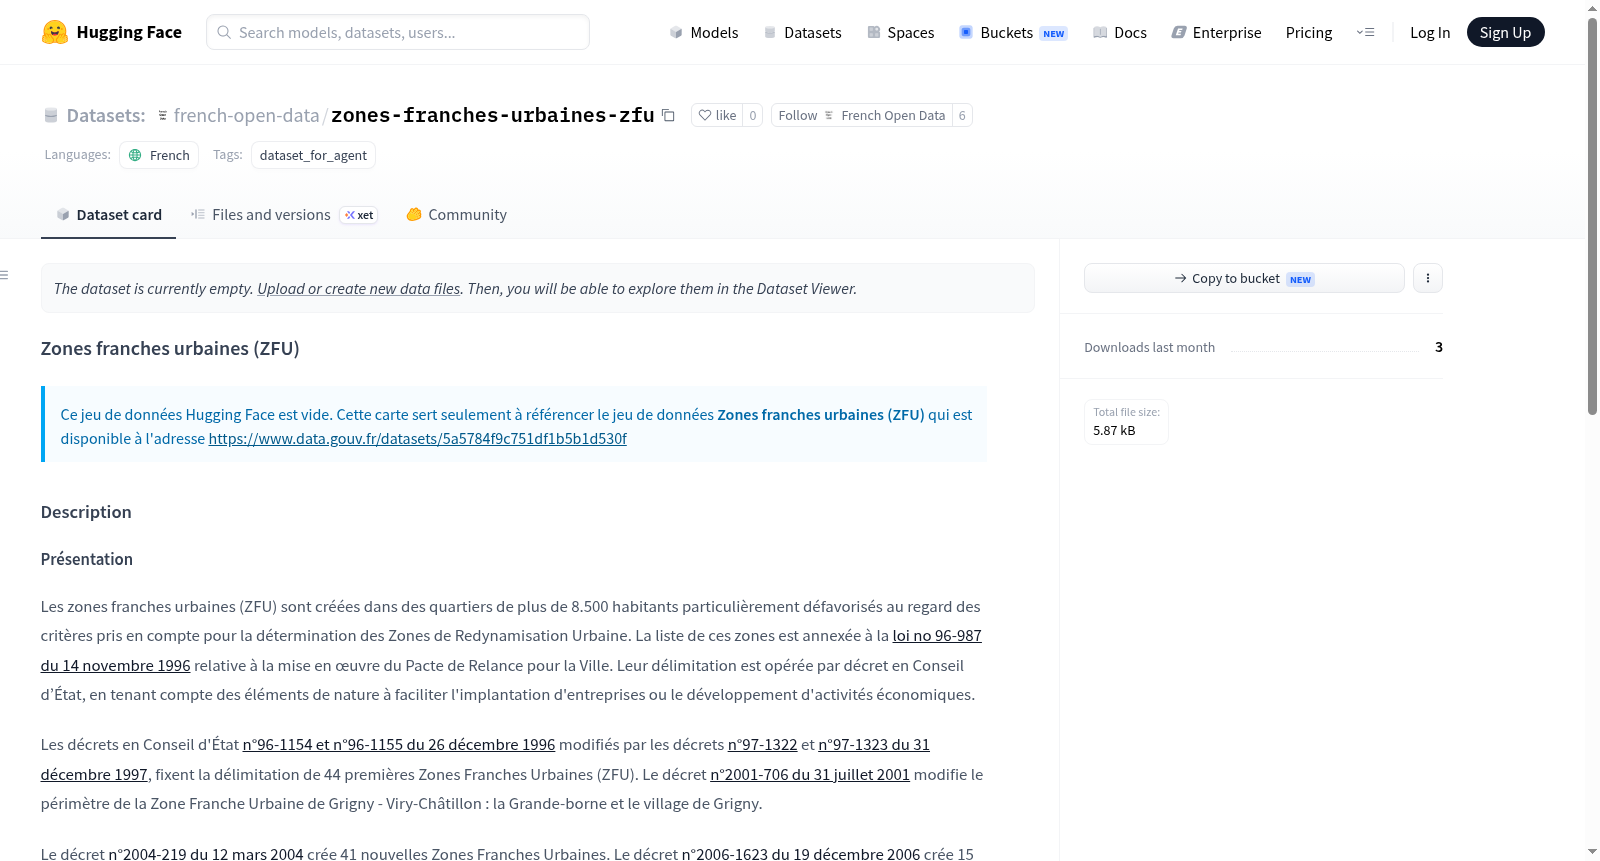Click the xet badge next to Files and versions
The width and height of the screenshot is (1600, 861).
point(359,215)
